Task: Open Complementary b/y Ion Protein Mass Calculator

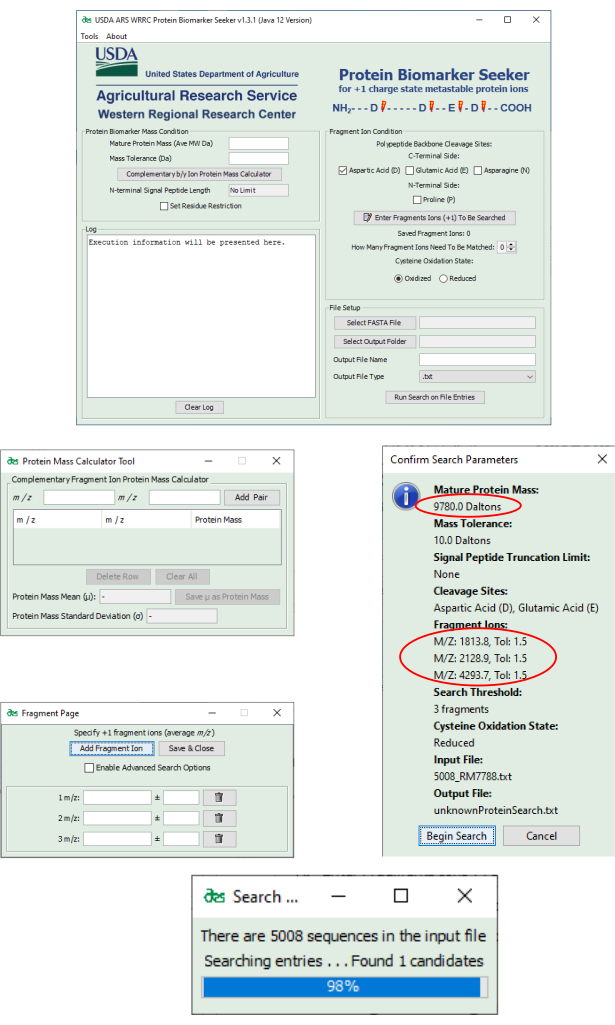Action: (x=199, y=174)
